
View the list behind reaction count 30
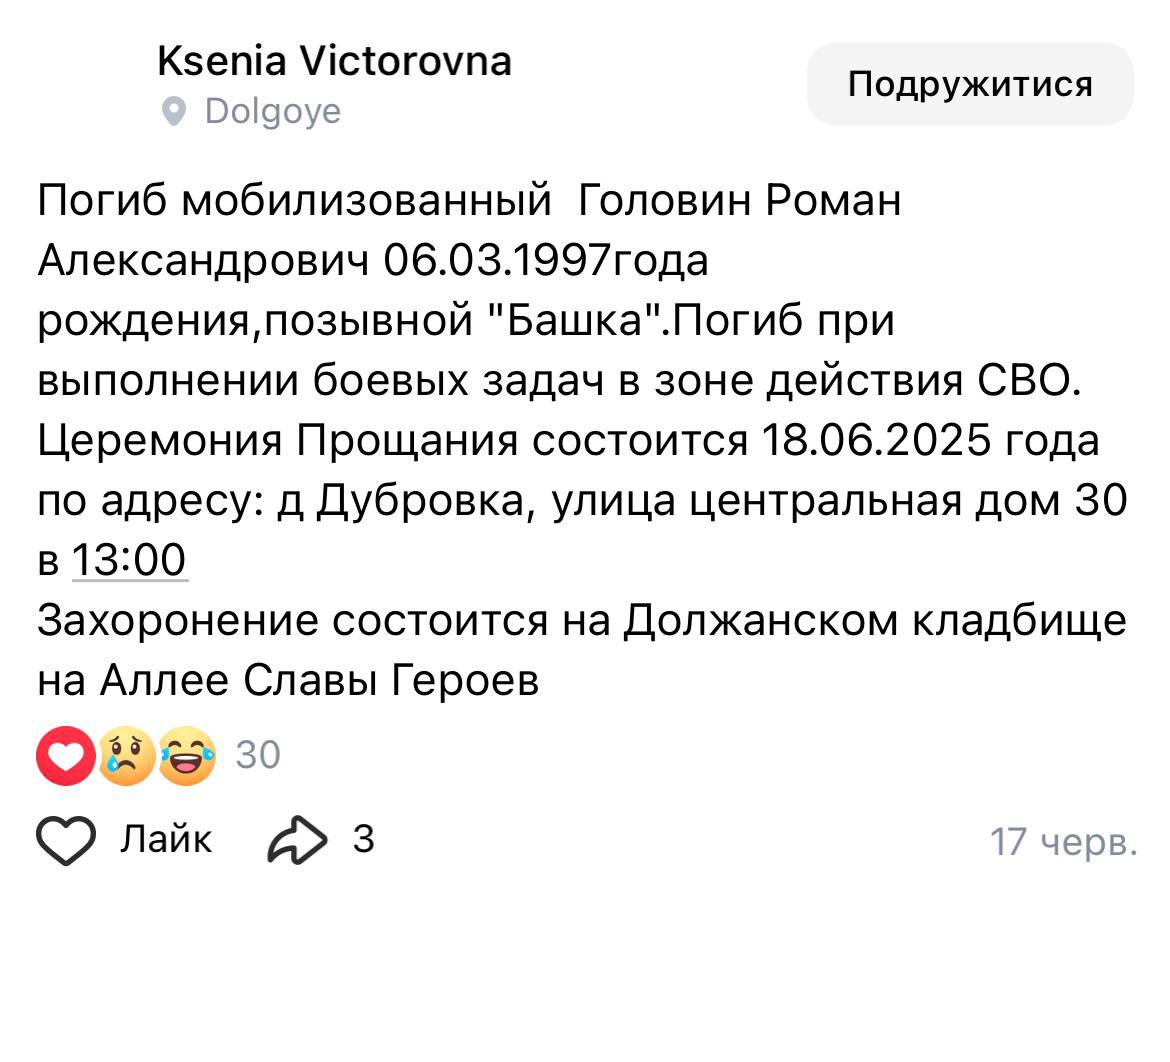258,755
